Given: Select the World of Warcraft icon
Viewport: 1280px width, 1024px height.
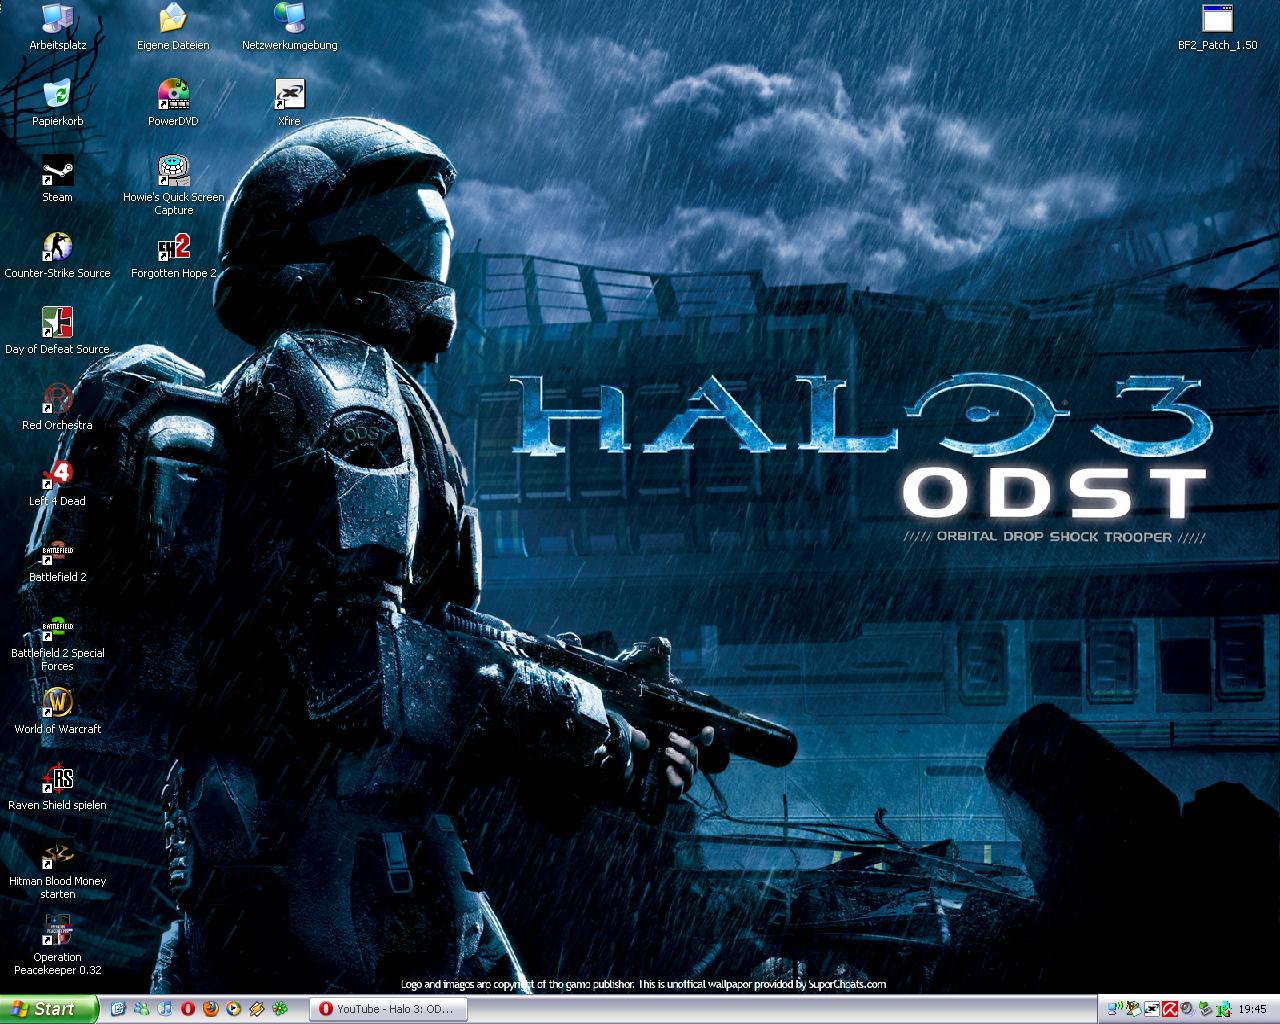Looking at the screenshot, I should [57, 705].
